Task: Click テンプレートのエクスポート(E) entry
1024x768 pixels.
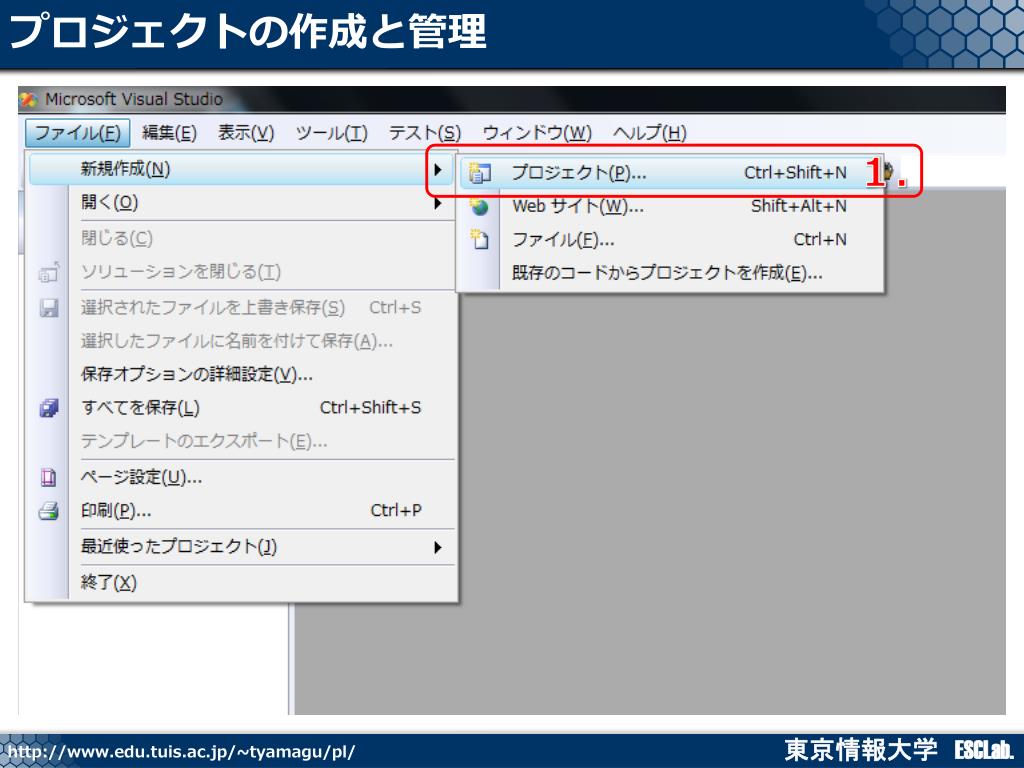Action: coord(242,441)
